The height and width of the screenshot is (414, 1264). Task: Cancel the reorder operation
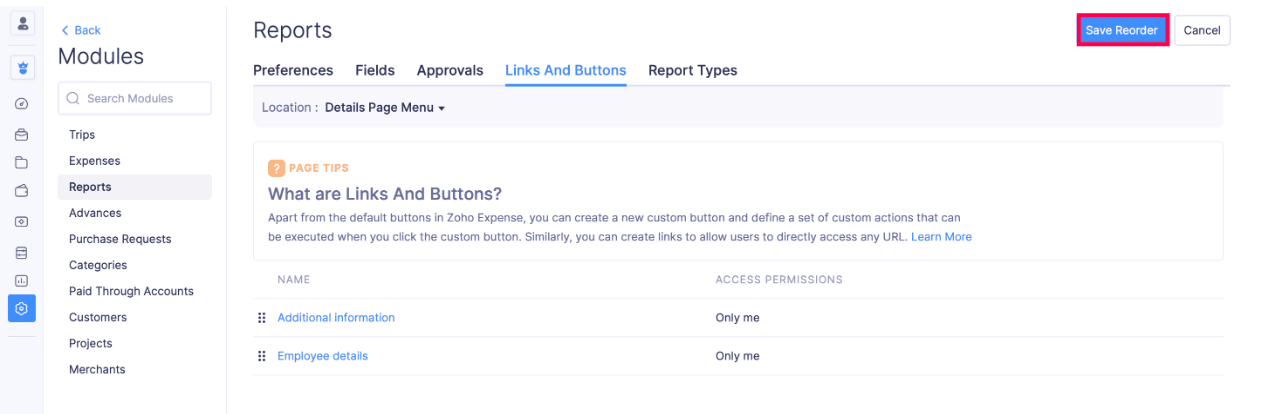[1201, 30]
